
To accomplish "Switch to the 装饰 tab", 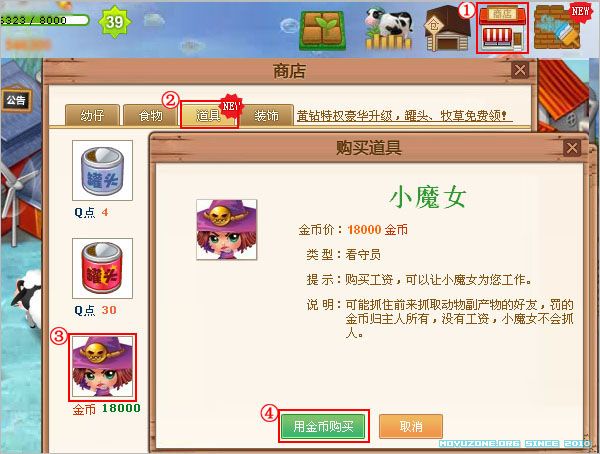I will click(x=267, y=115).
